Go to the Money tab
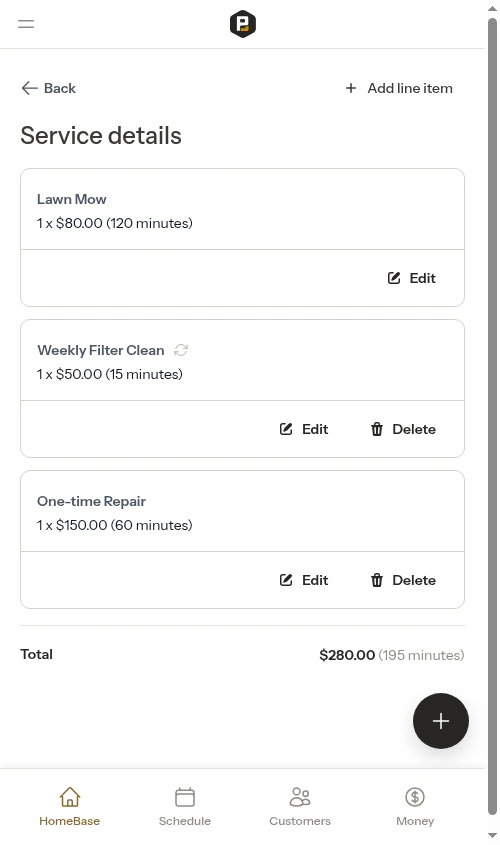Image resolution: width=500 pixels, height=845 pixels. pos(415,807)
